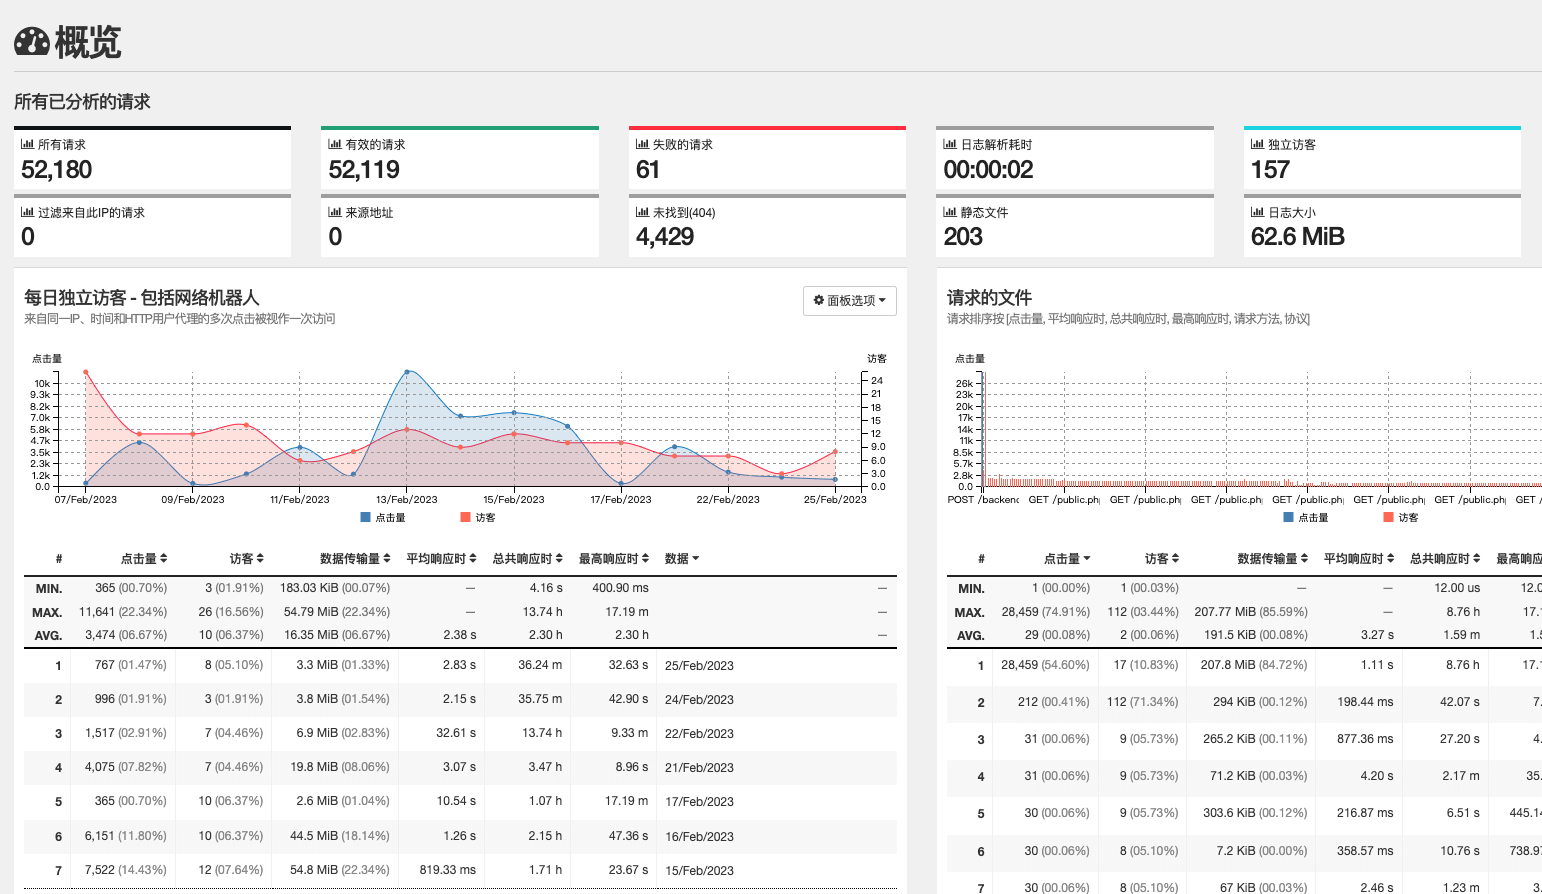Click the 每日独立访客 panel heading
1542x894 pixels.
pos(142,297)
